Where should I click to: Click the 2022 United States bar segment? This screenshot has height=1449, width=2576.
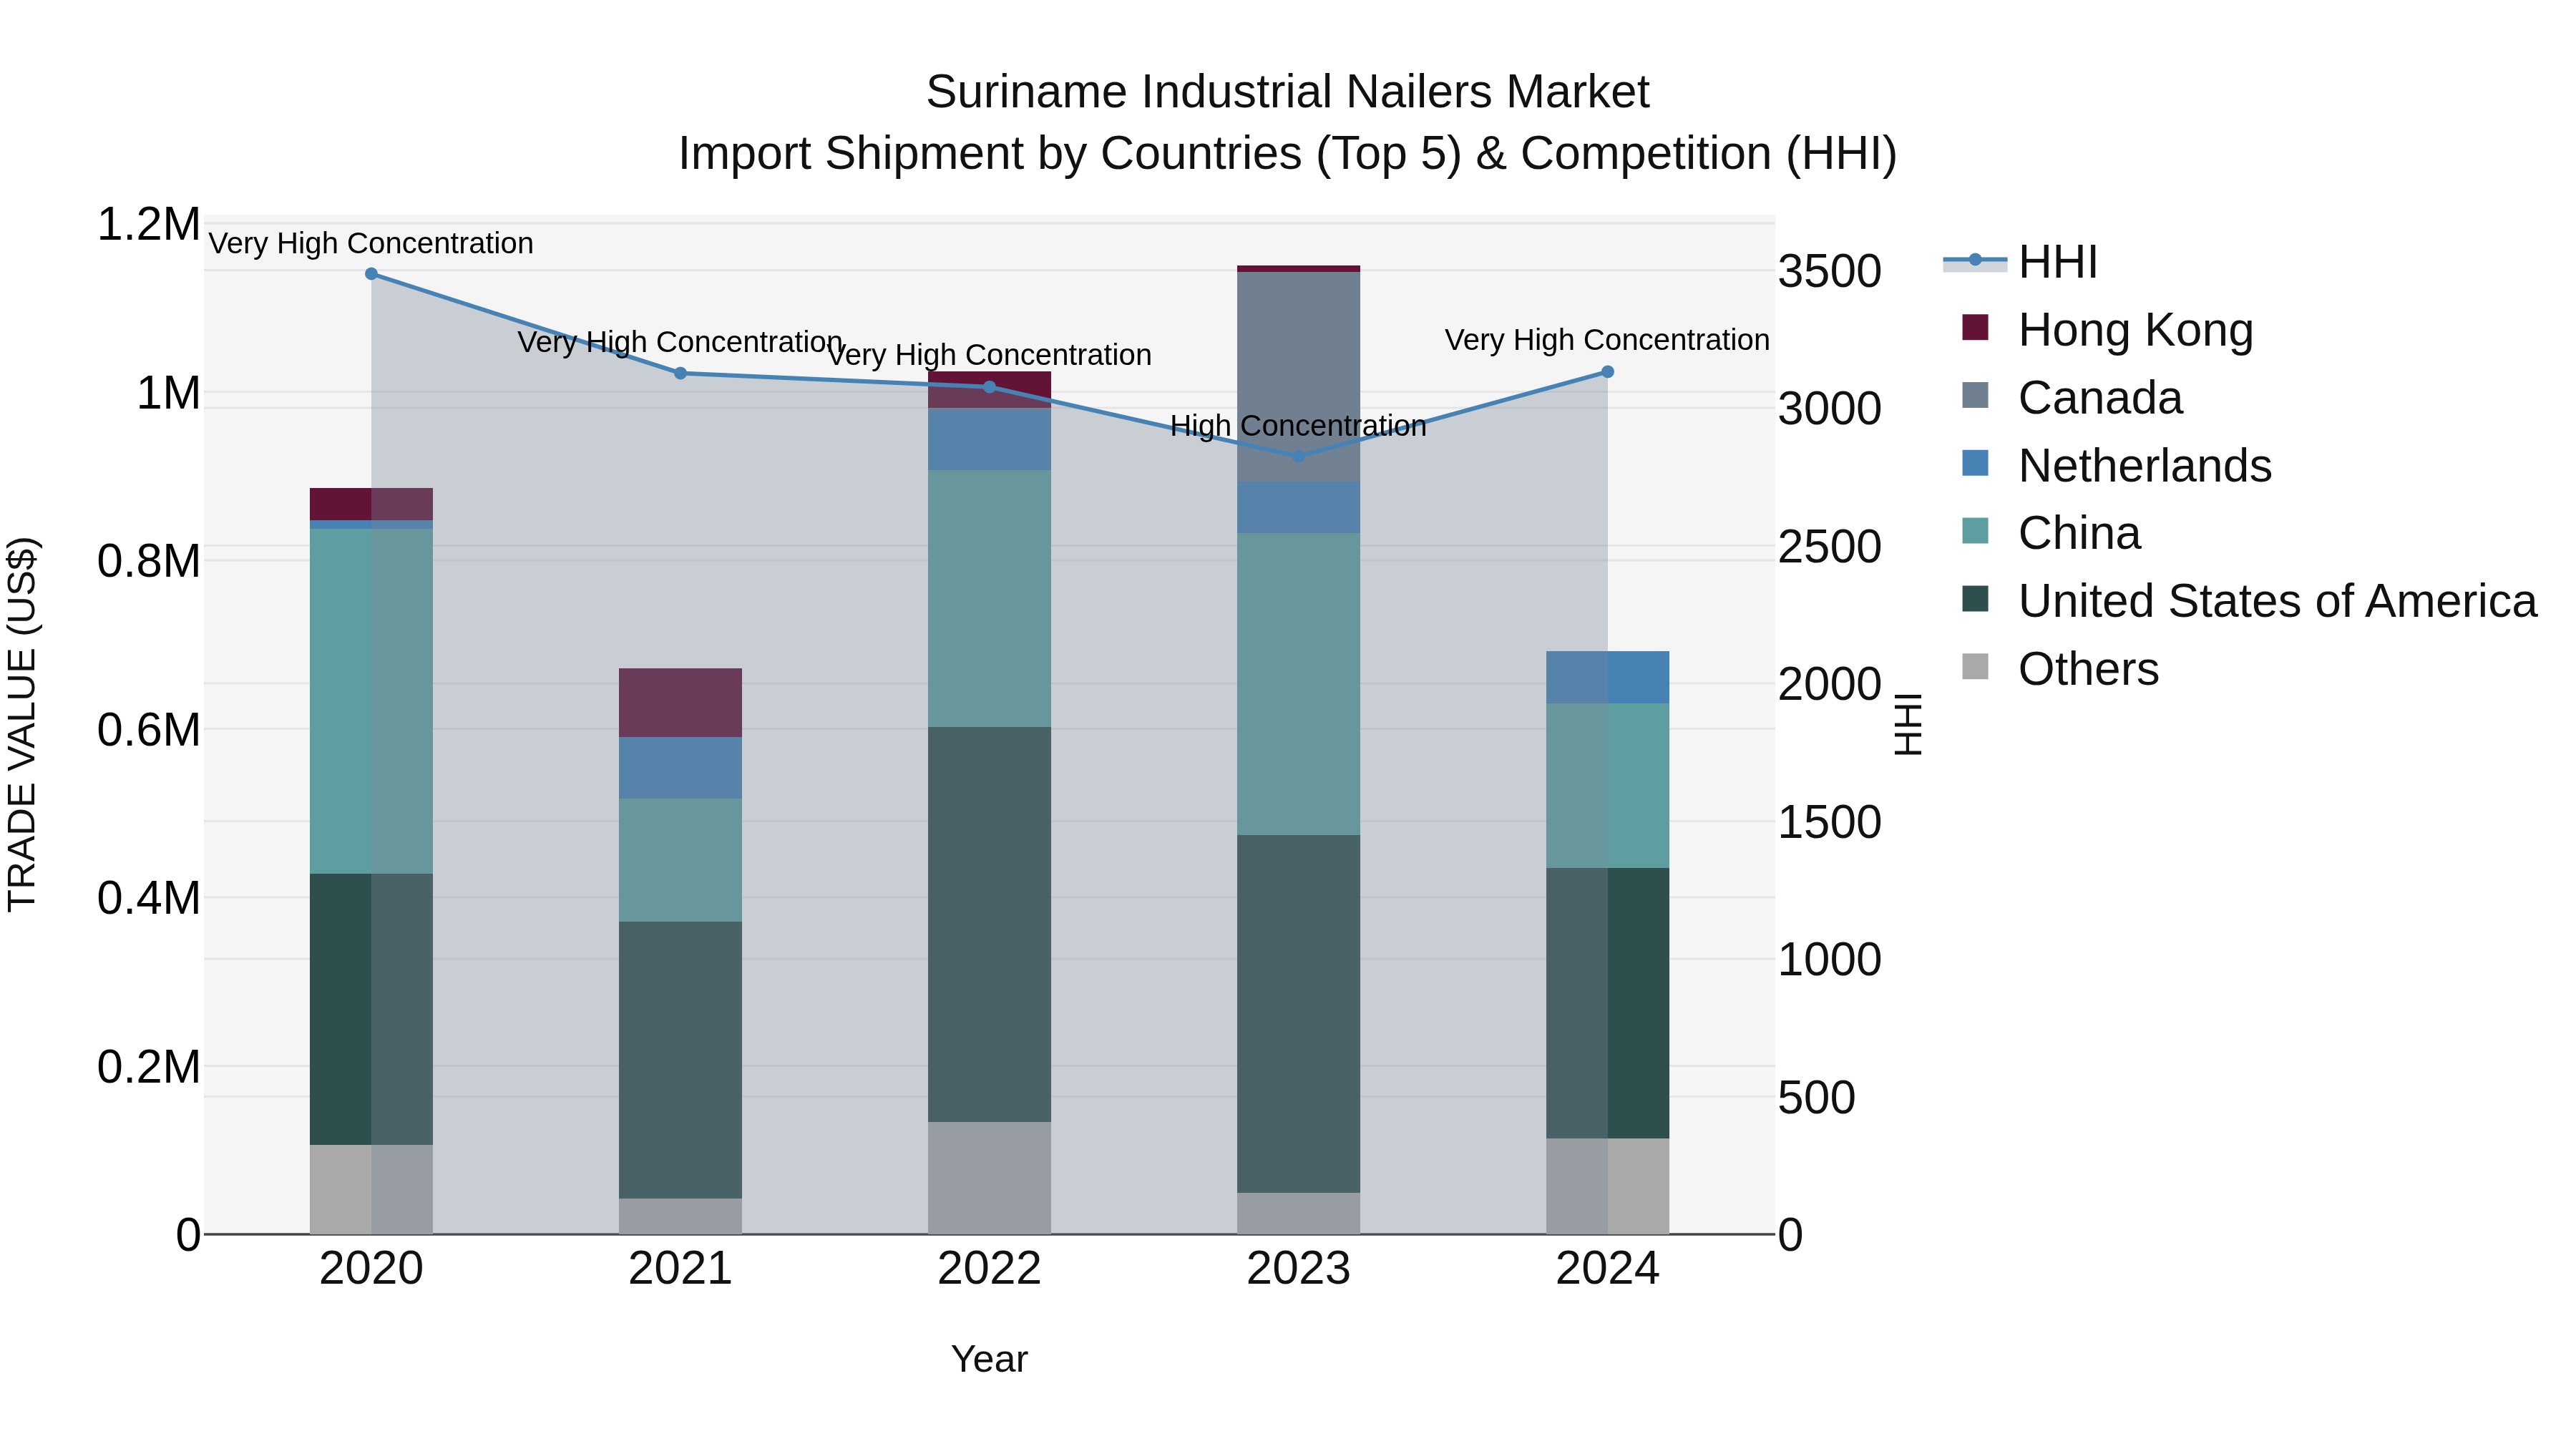989,924
